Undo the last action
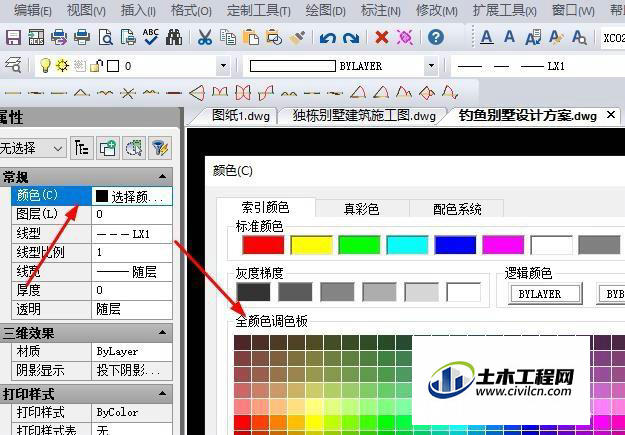This screenshot has height=435, width=625. (328, 38)
